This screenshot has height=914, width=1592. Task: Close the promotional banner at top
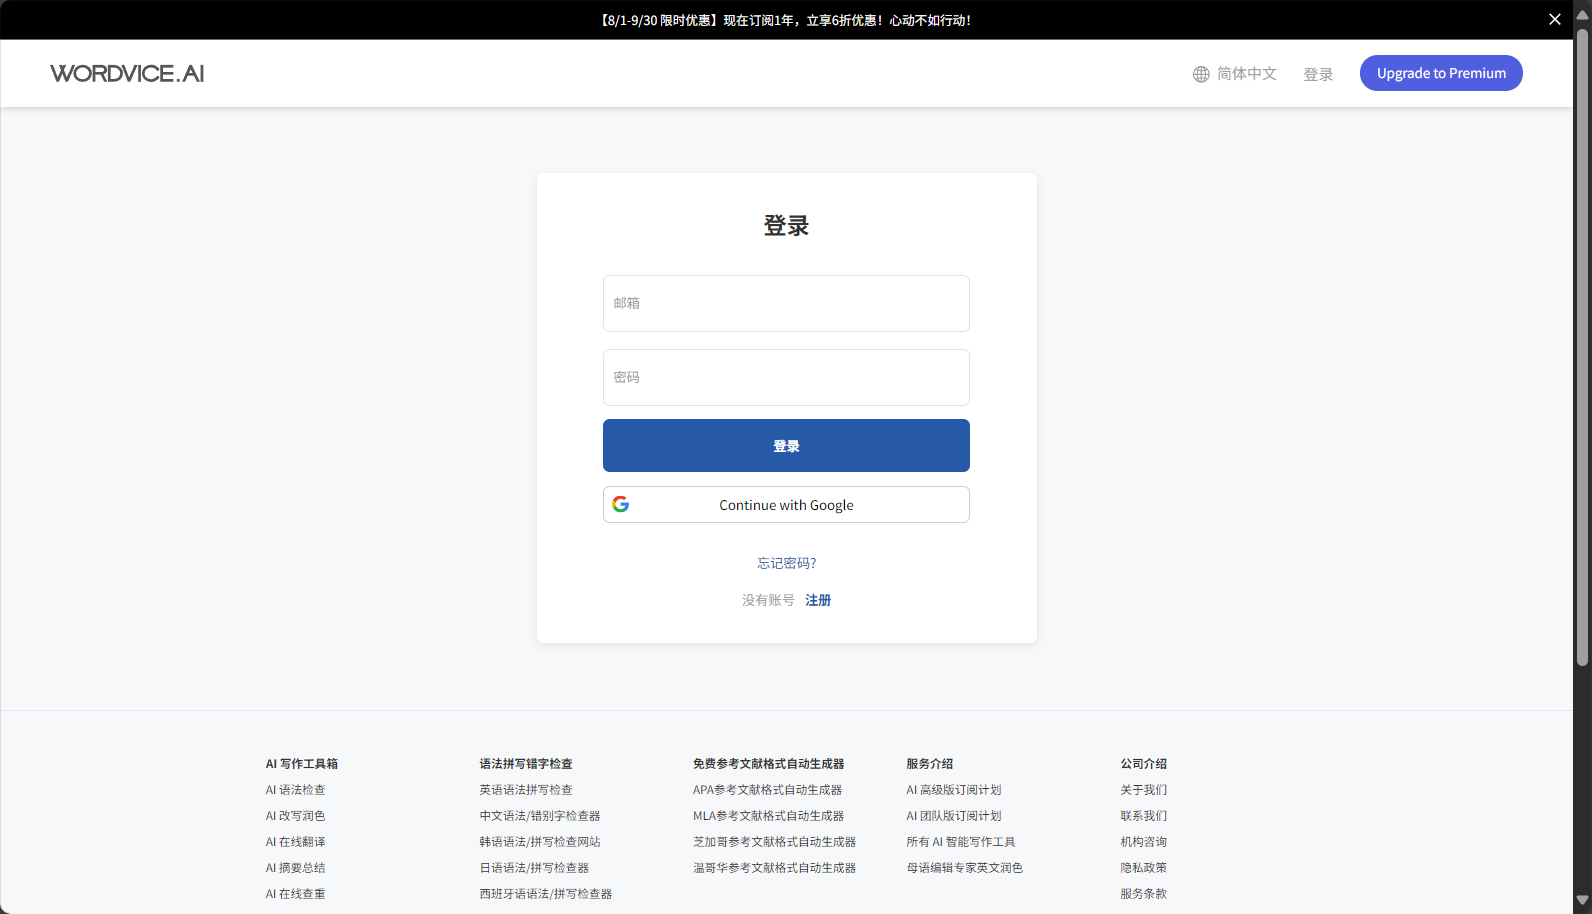[x=1555, y=19]
